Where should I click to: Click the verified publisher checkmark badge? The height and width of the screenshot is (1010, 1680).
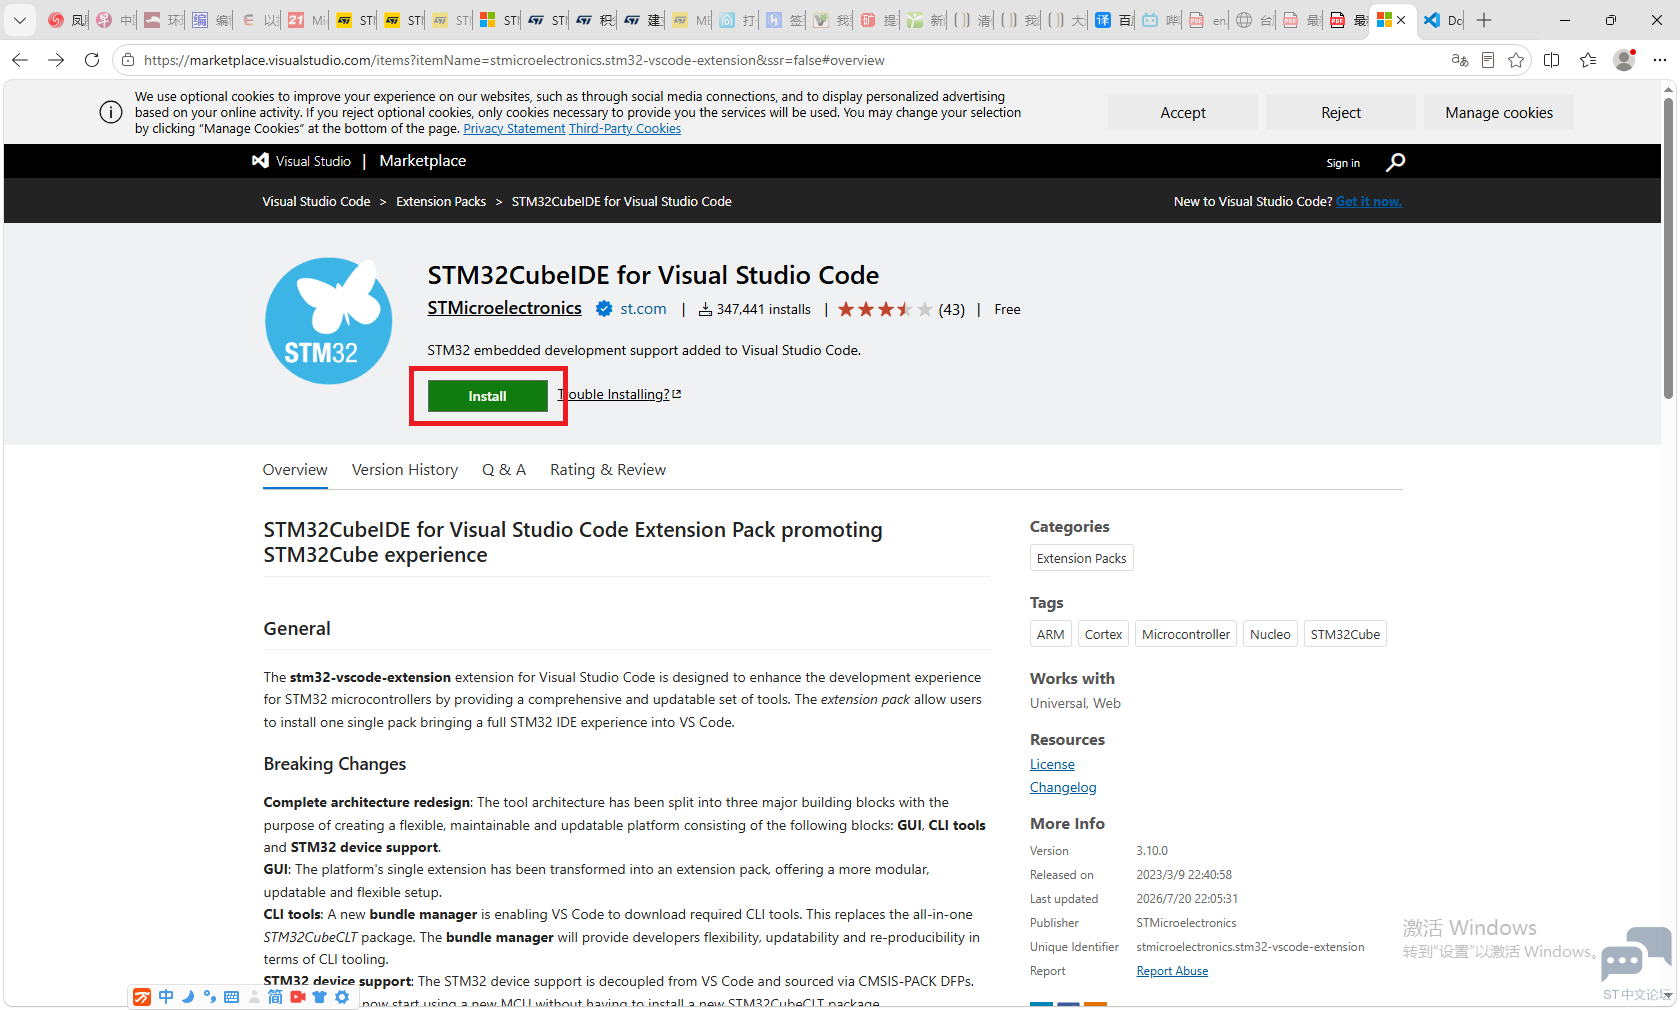[604, 309]
